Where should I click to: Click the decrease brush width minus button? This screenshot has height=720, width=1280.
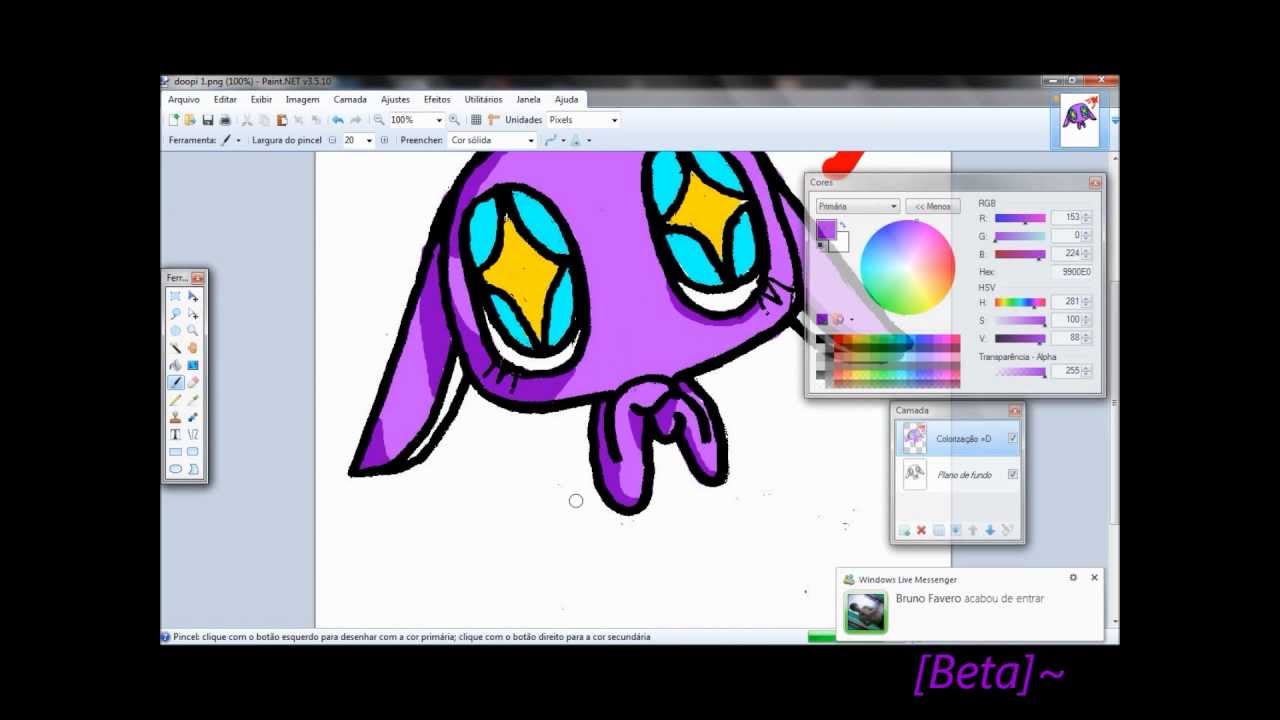tap(333, 141)
